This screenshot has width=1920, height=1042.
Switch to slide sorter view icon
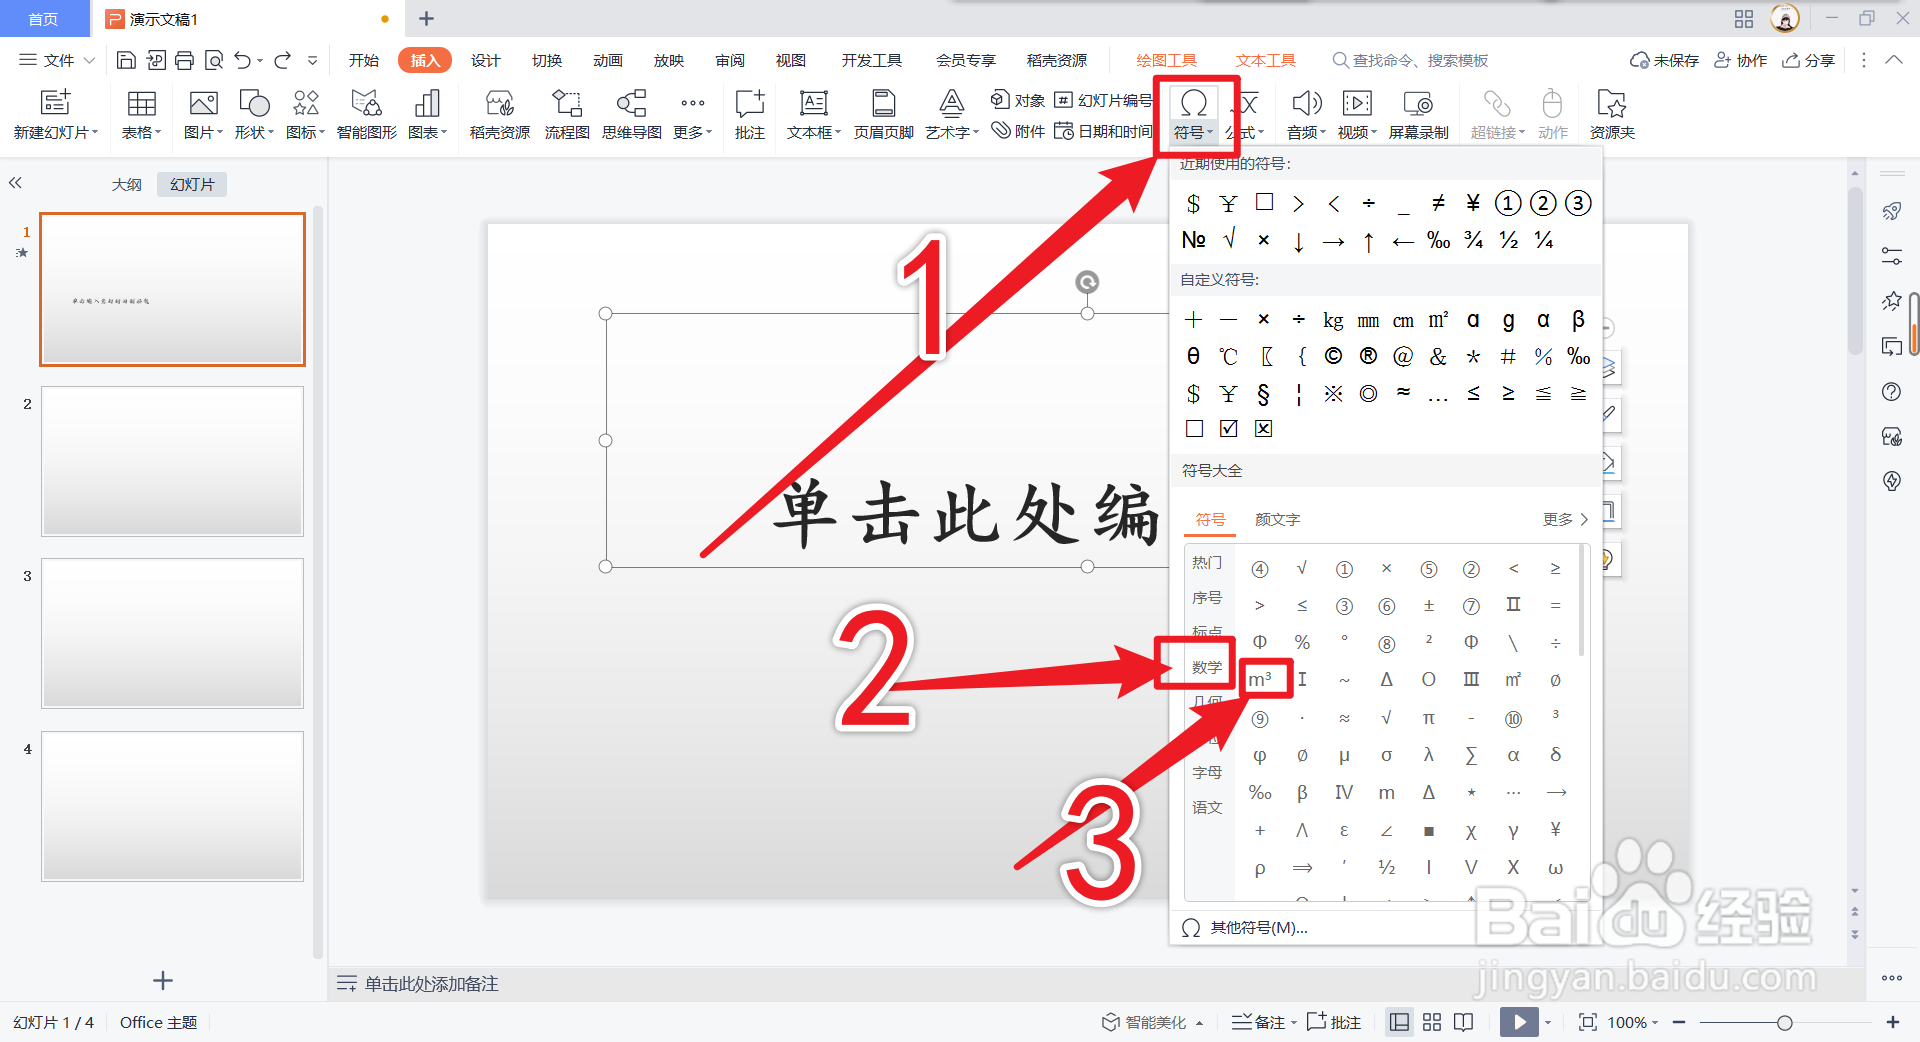[x=1432, y=1022]
